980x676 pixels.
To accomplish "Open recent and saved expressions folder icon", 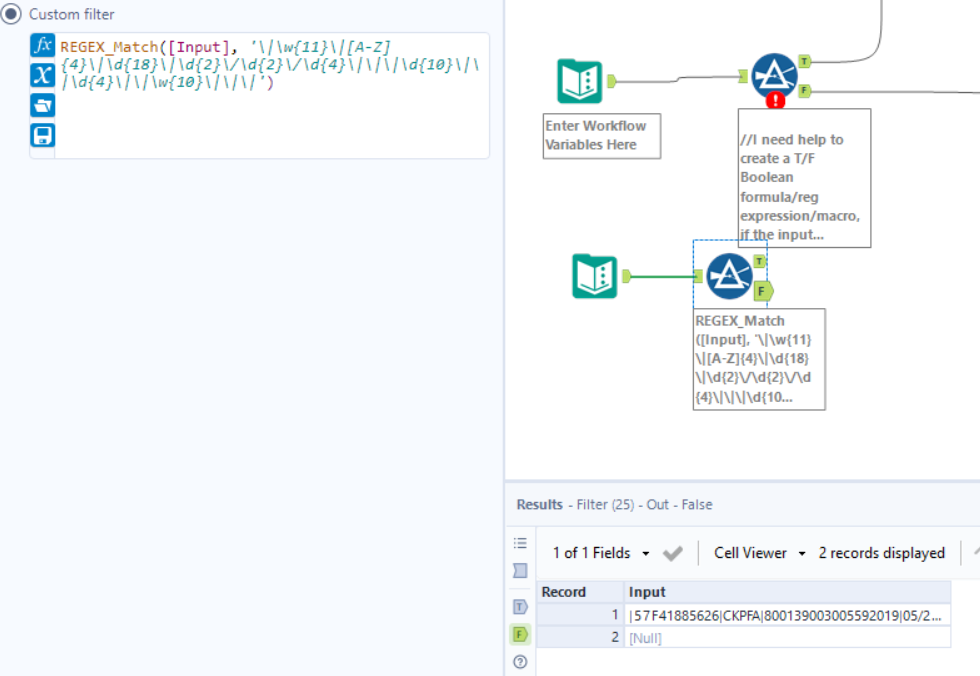I will coord(42,106).
